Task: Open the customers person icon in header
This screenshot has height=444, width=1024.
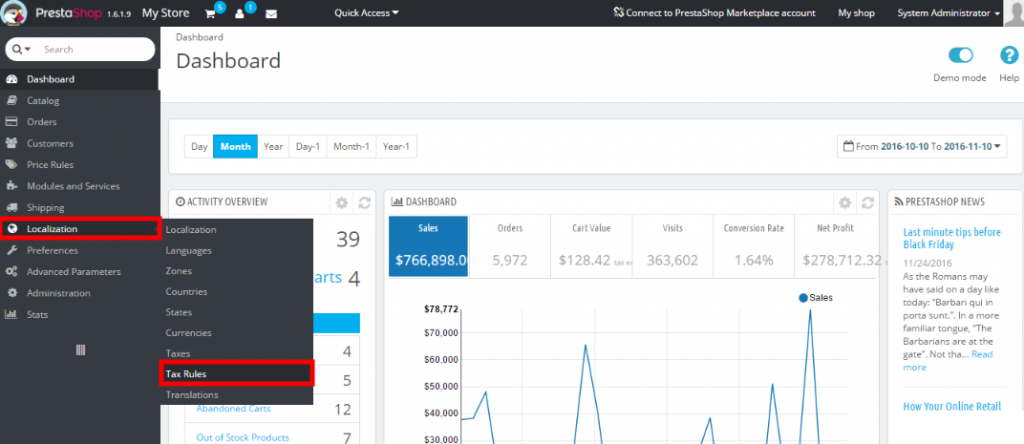Action: click(x=240, y=14)
